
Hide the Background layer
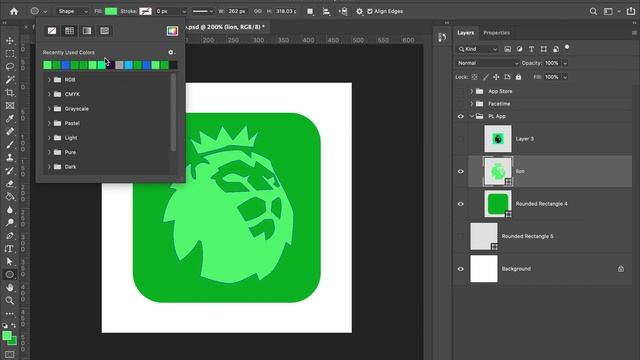(460, 269)
